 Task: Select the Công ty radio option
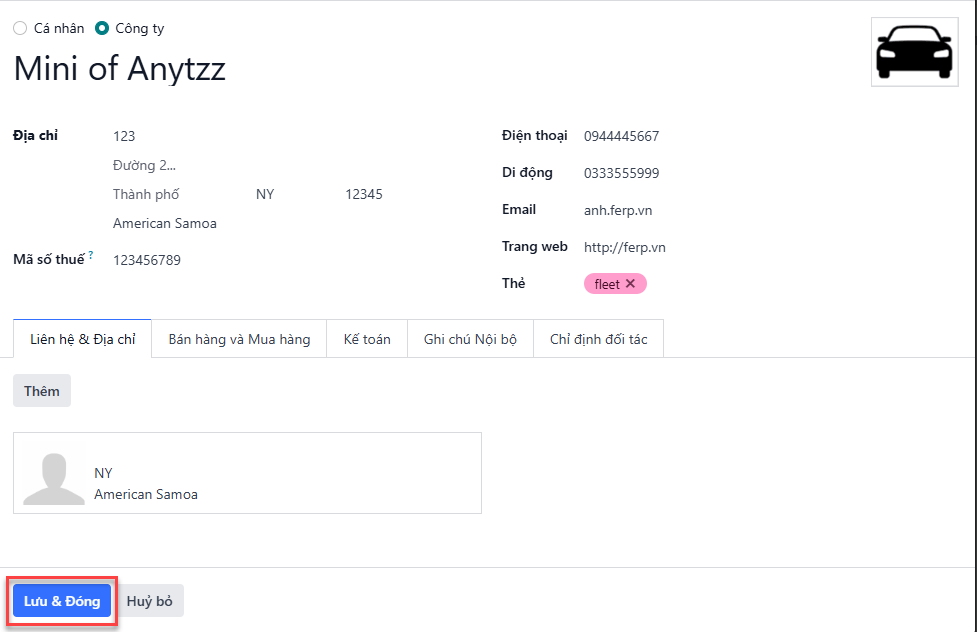(102, 28)
